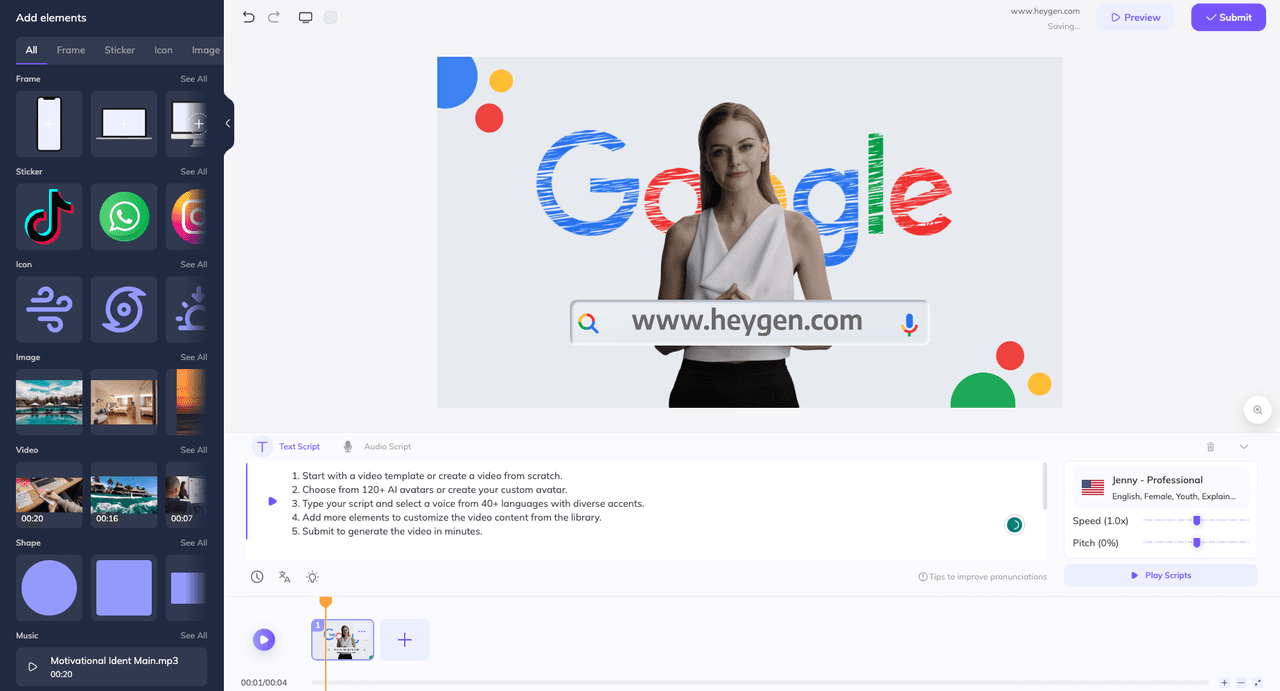Delete the script with trash icon
The height and width of the screenshot is (691, 1280).
(x=1211, y=447)
